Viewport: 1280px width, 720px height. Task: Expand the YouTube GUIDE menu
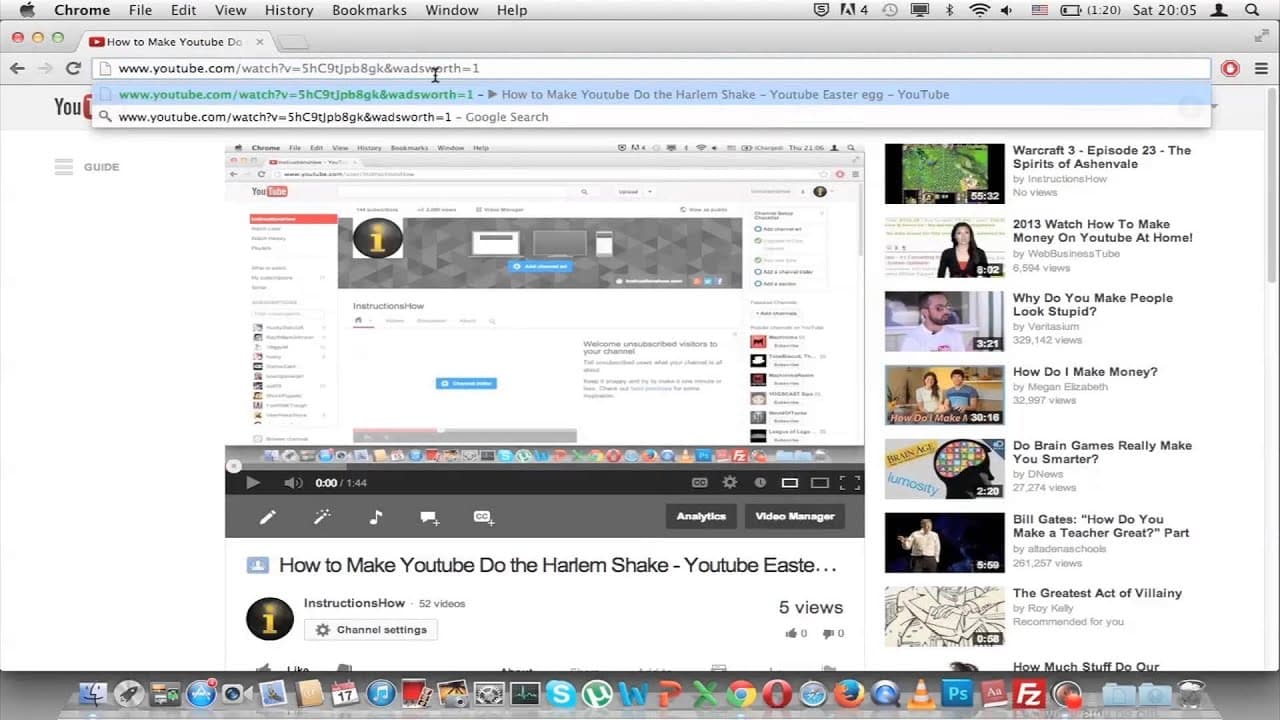coord(87,167)
